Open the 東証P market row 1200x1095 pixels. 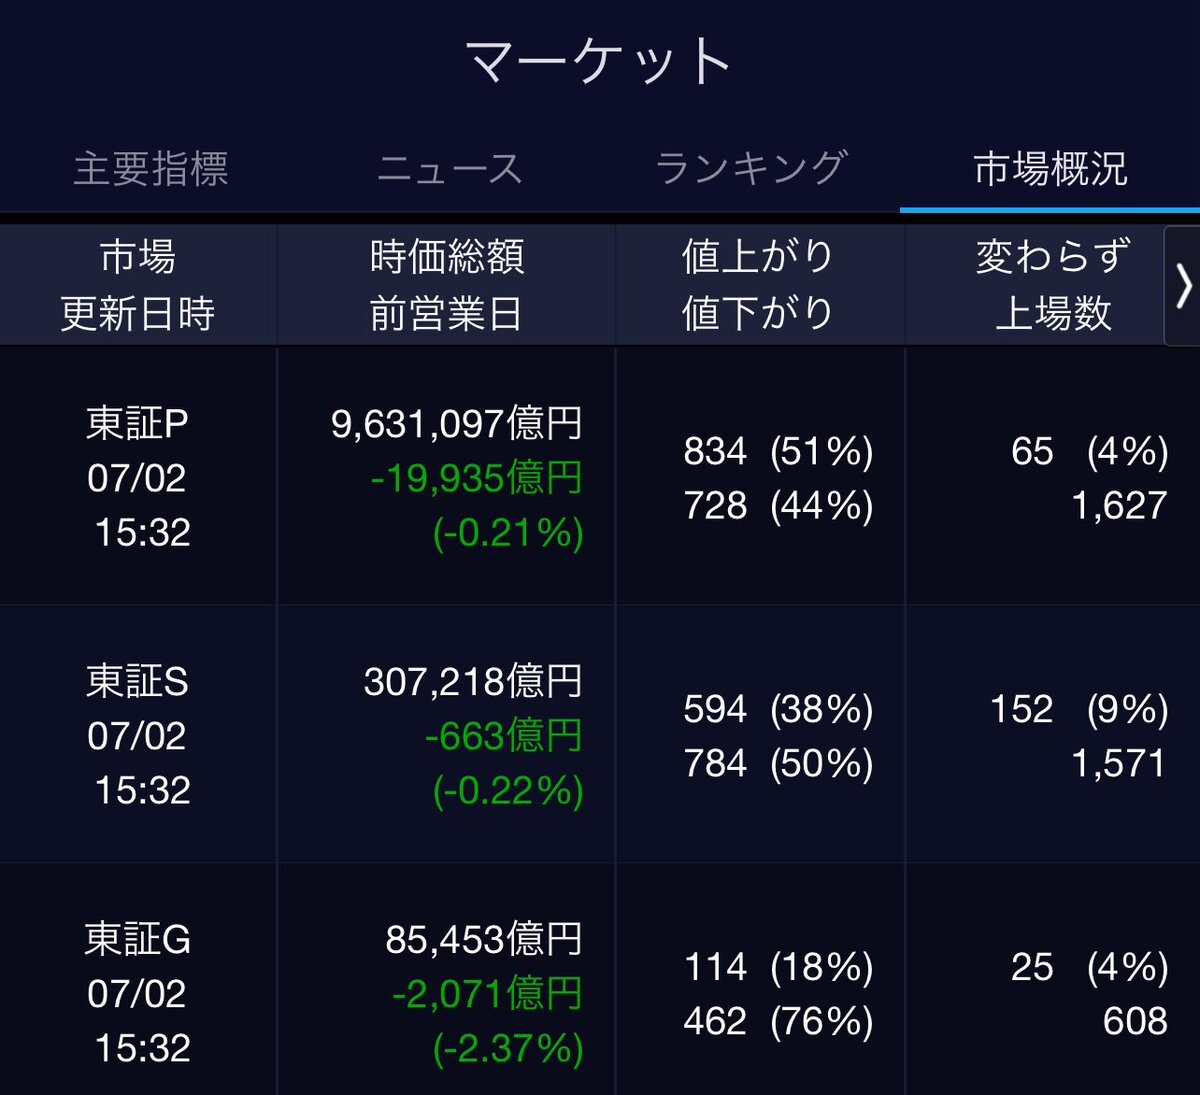600,477
